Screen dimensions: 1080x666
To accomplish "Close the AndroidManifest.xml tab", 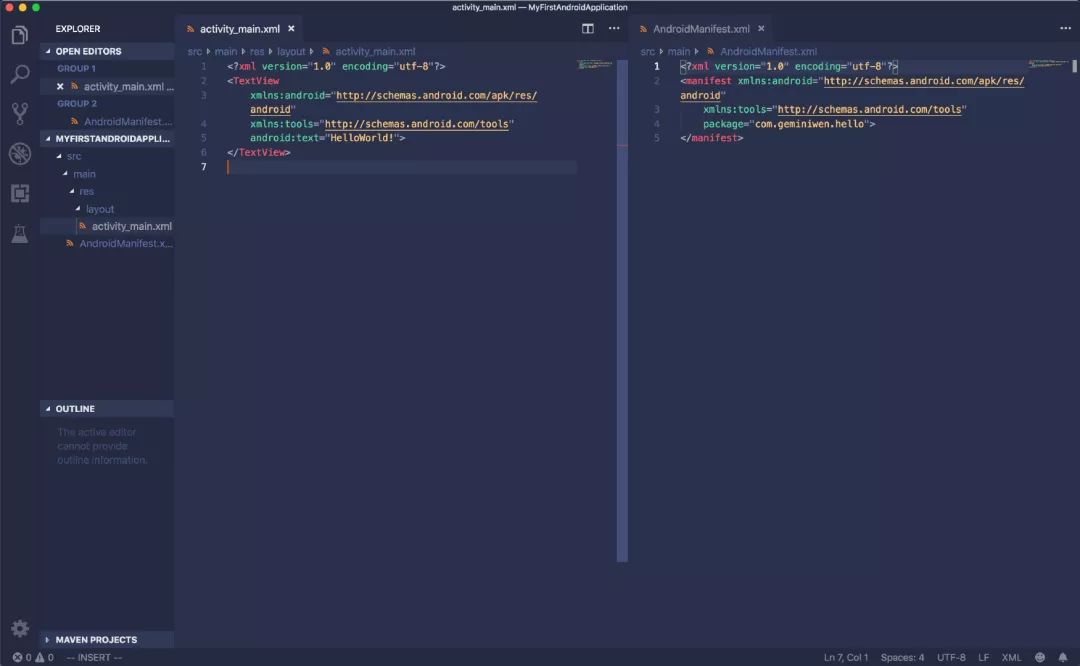I will click(761, 29).
